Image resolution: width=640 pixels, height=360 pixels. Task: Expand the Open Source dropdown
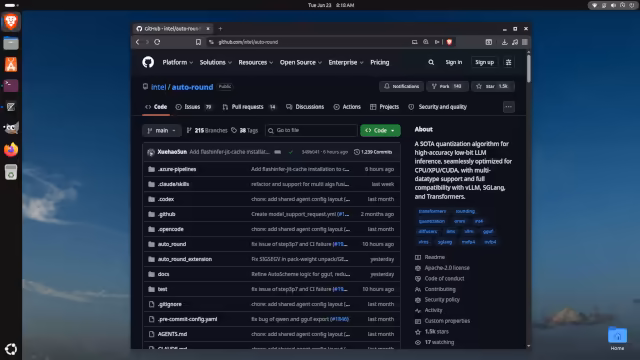pos(300,62)
